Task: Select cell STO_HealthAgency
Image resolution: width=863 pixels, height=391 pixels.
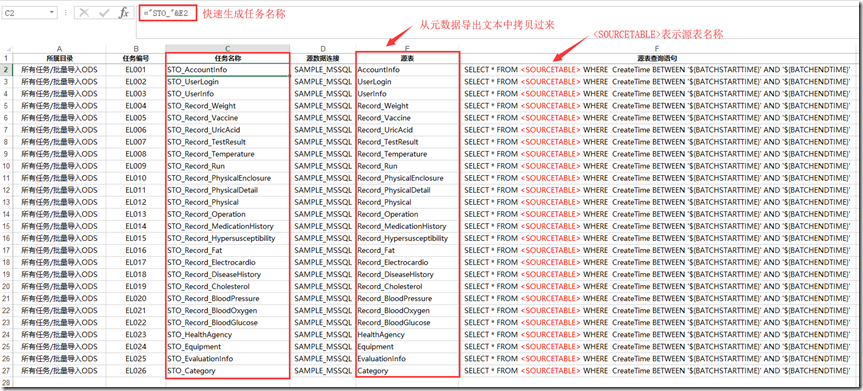Action: 228,335
